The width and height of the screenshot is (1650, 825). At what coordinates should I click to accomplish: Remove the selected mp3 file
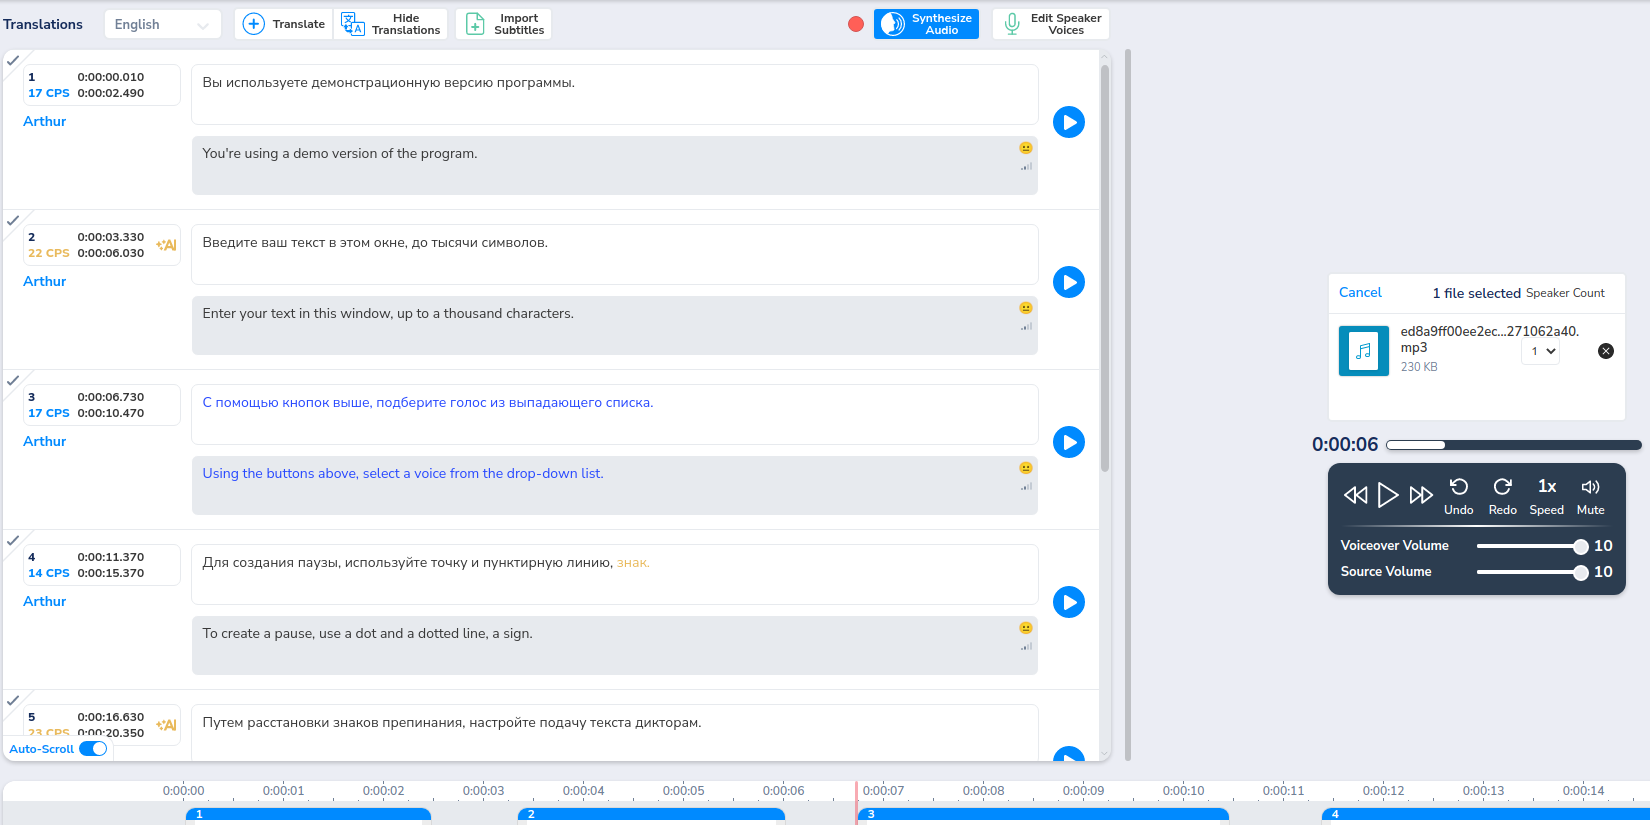click(1606, 351)
